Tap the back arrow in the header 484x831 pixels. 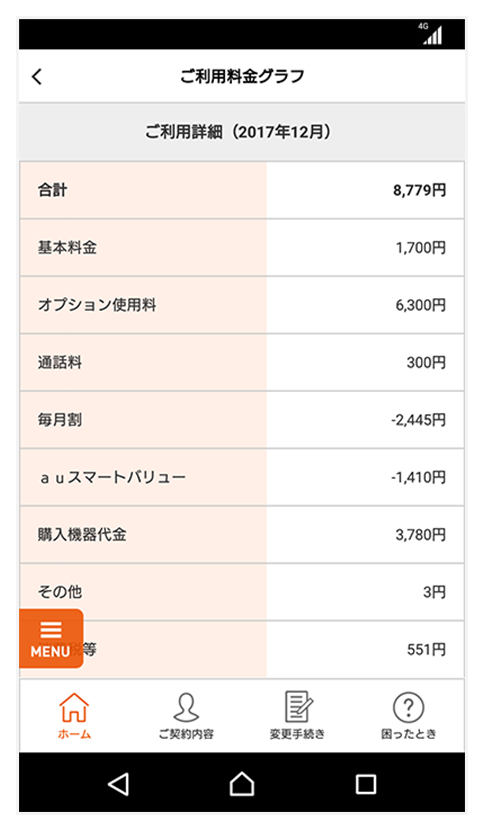click(37, 77)
